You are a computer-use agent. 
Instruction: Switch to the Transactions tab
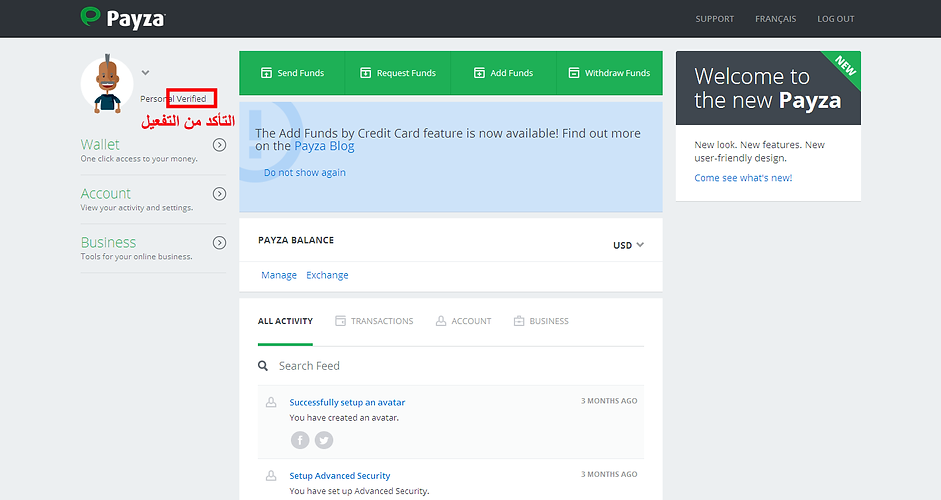[374, 321]
